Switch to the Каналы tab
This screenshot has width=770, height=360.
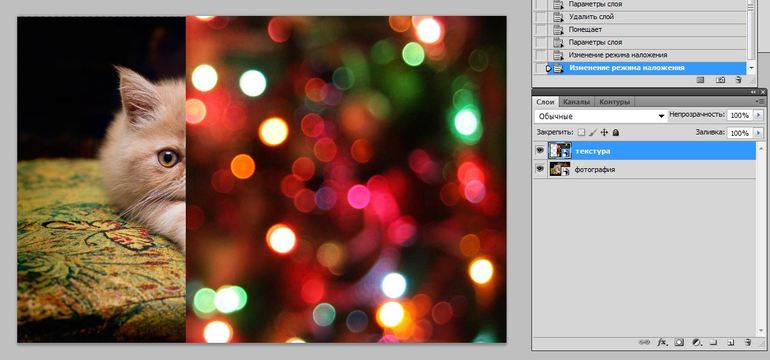pyautogui.click(x=577, y=102)
